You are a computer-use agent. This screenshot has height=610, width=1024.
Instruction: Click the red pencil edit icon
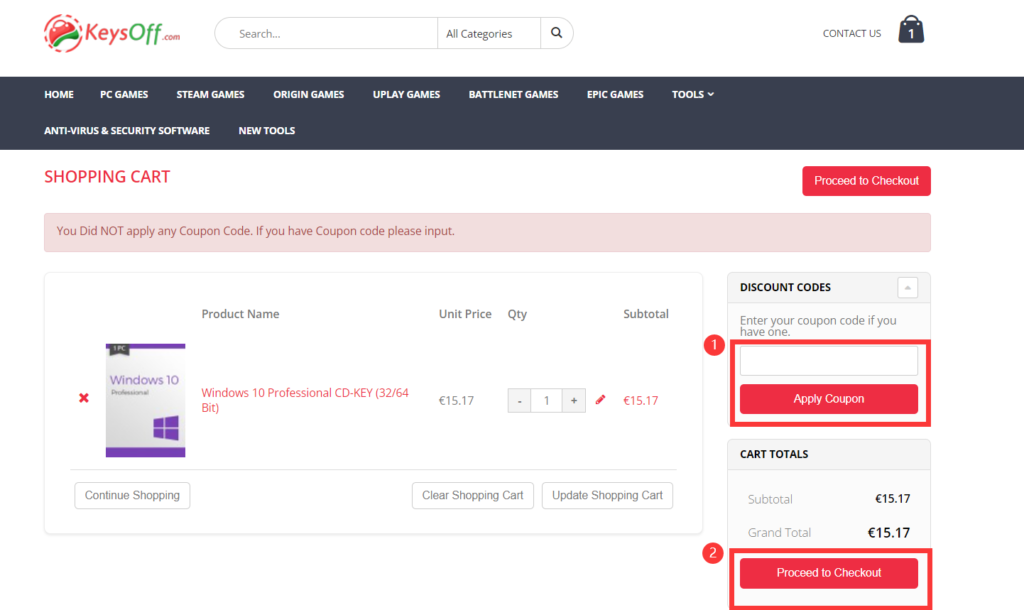[600, 400]
